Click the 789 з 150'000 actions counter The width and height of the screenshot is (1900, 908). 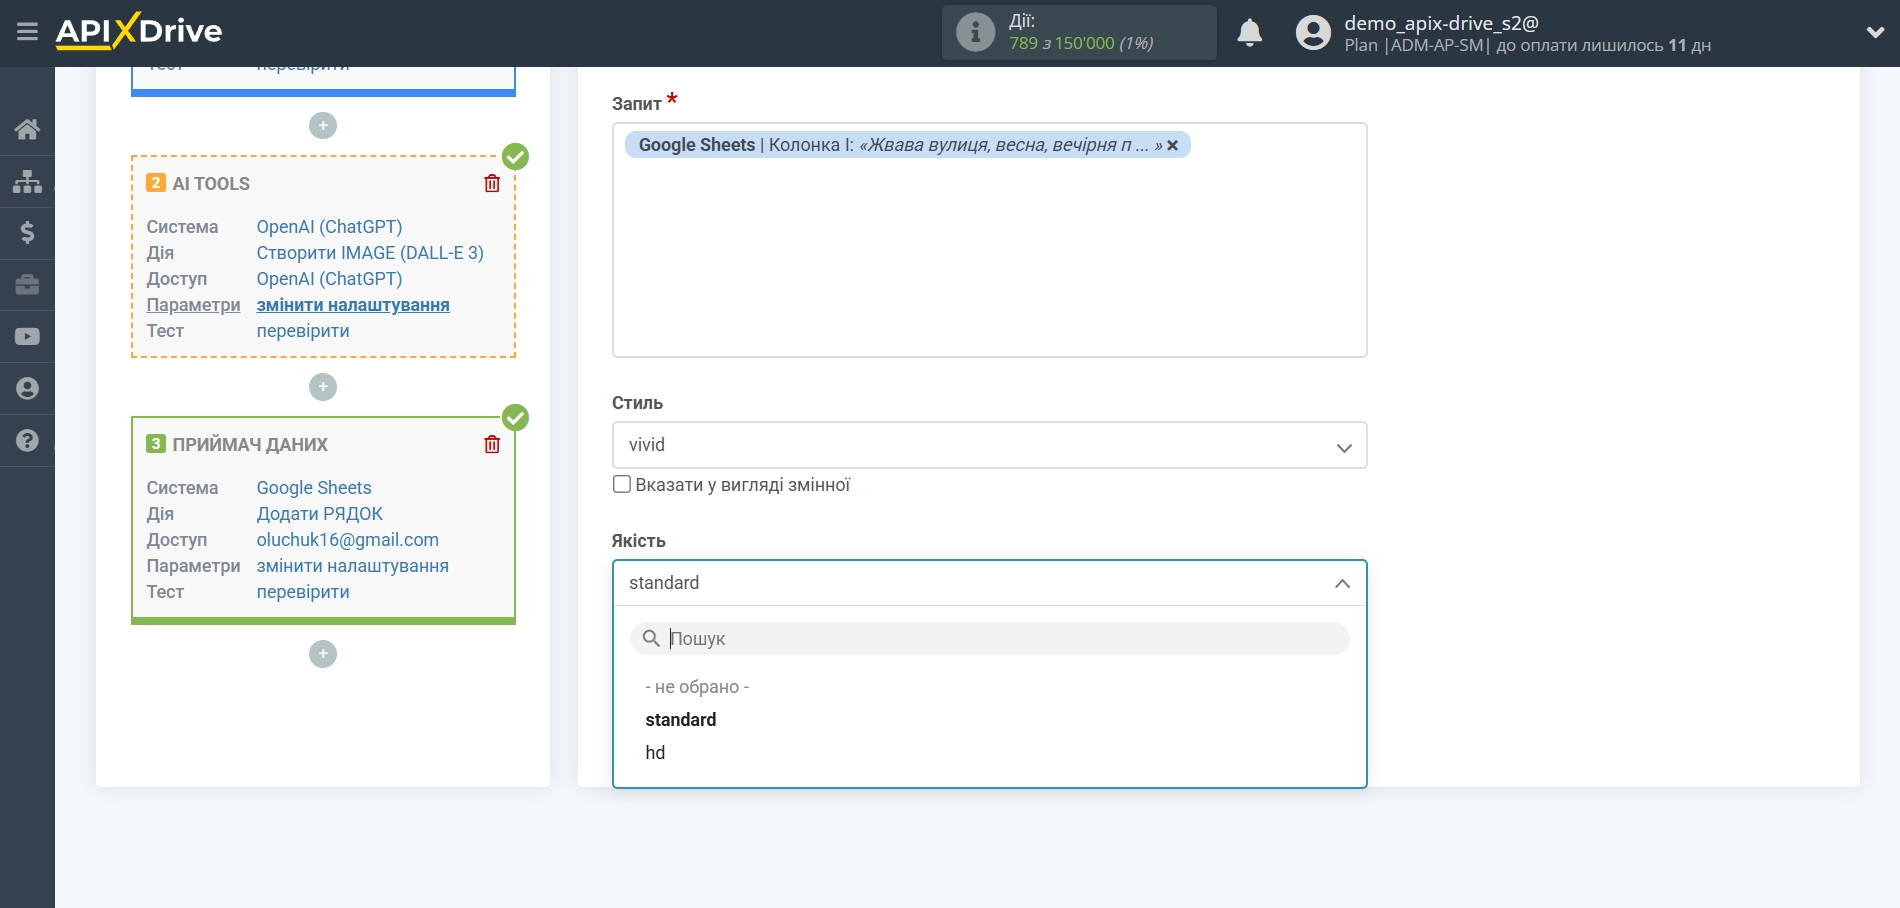[1081, 43]
